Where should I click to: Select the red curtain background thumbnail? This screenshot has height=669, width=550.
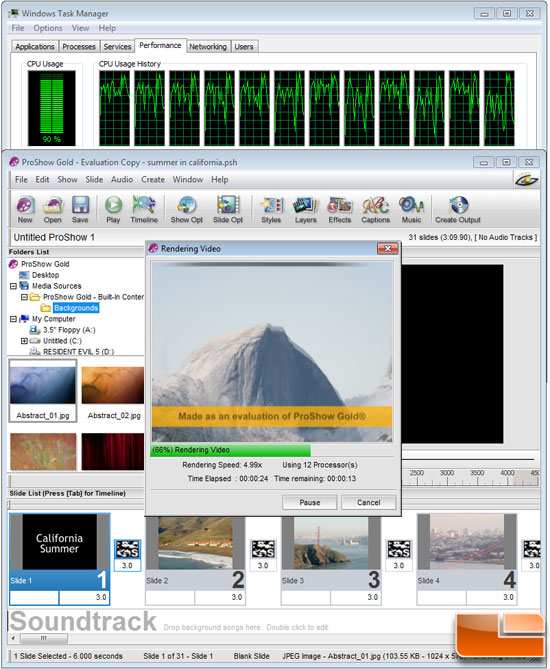pyautogui.click(x=113, y=452)
